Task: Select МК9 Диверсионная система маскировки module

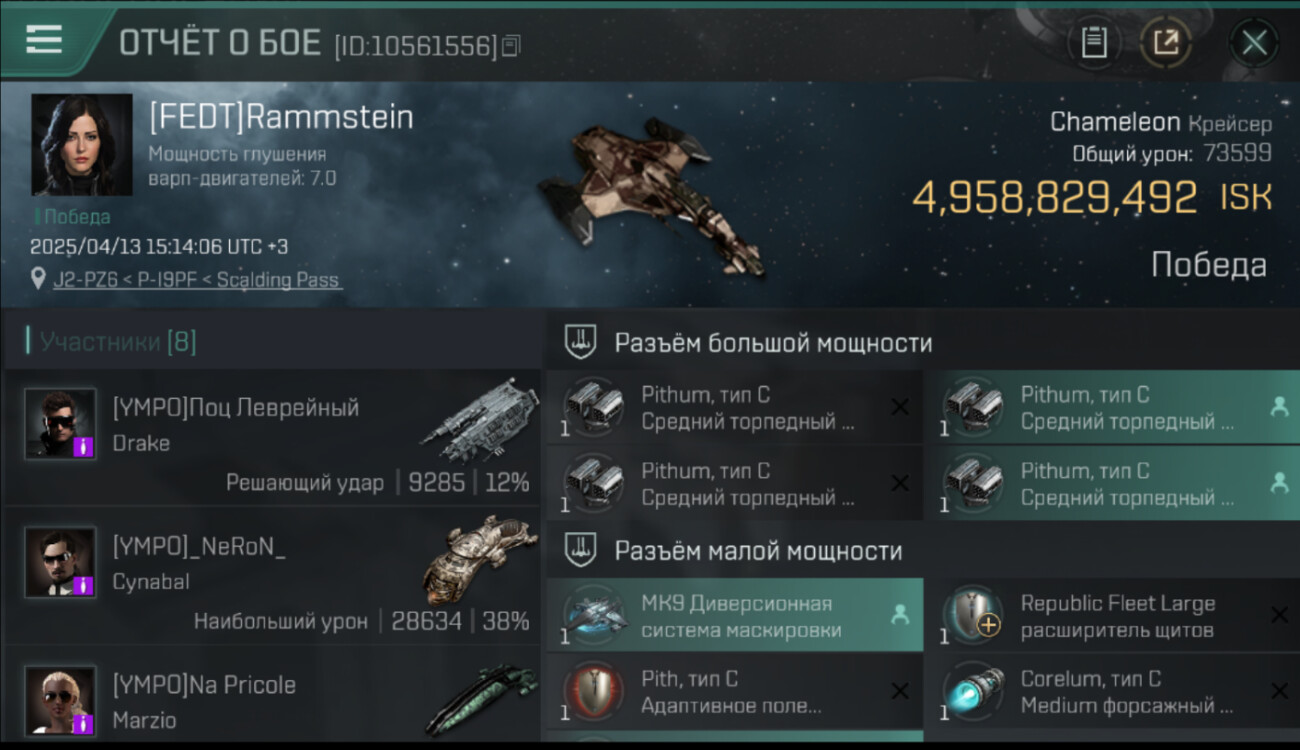Action: click(735, 616)
